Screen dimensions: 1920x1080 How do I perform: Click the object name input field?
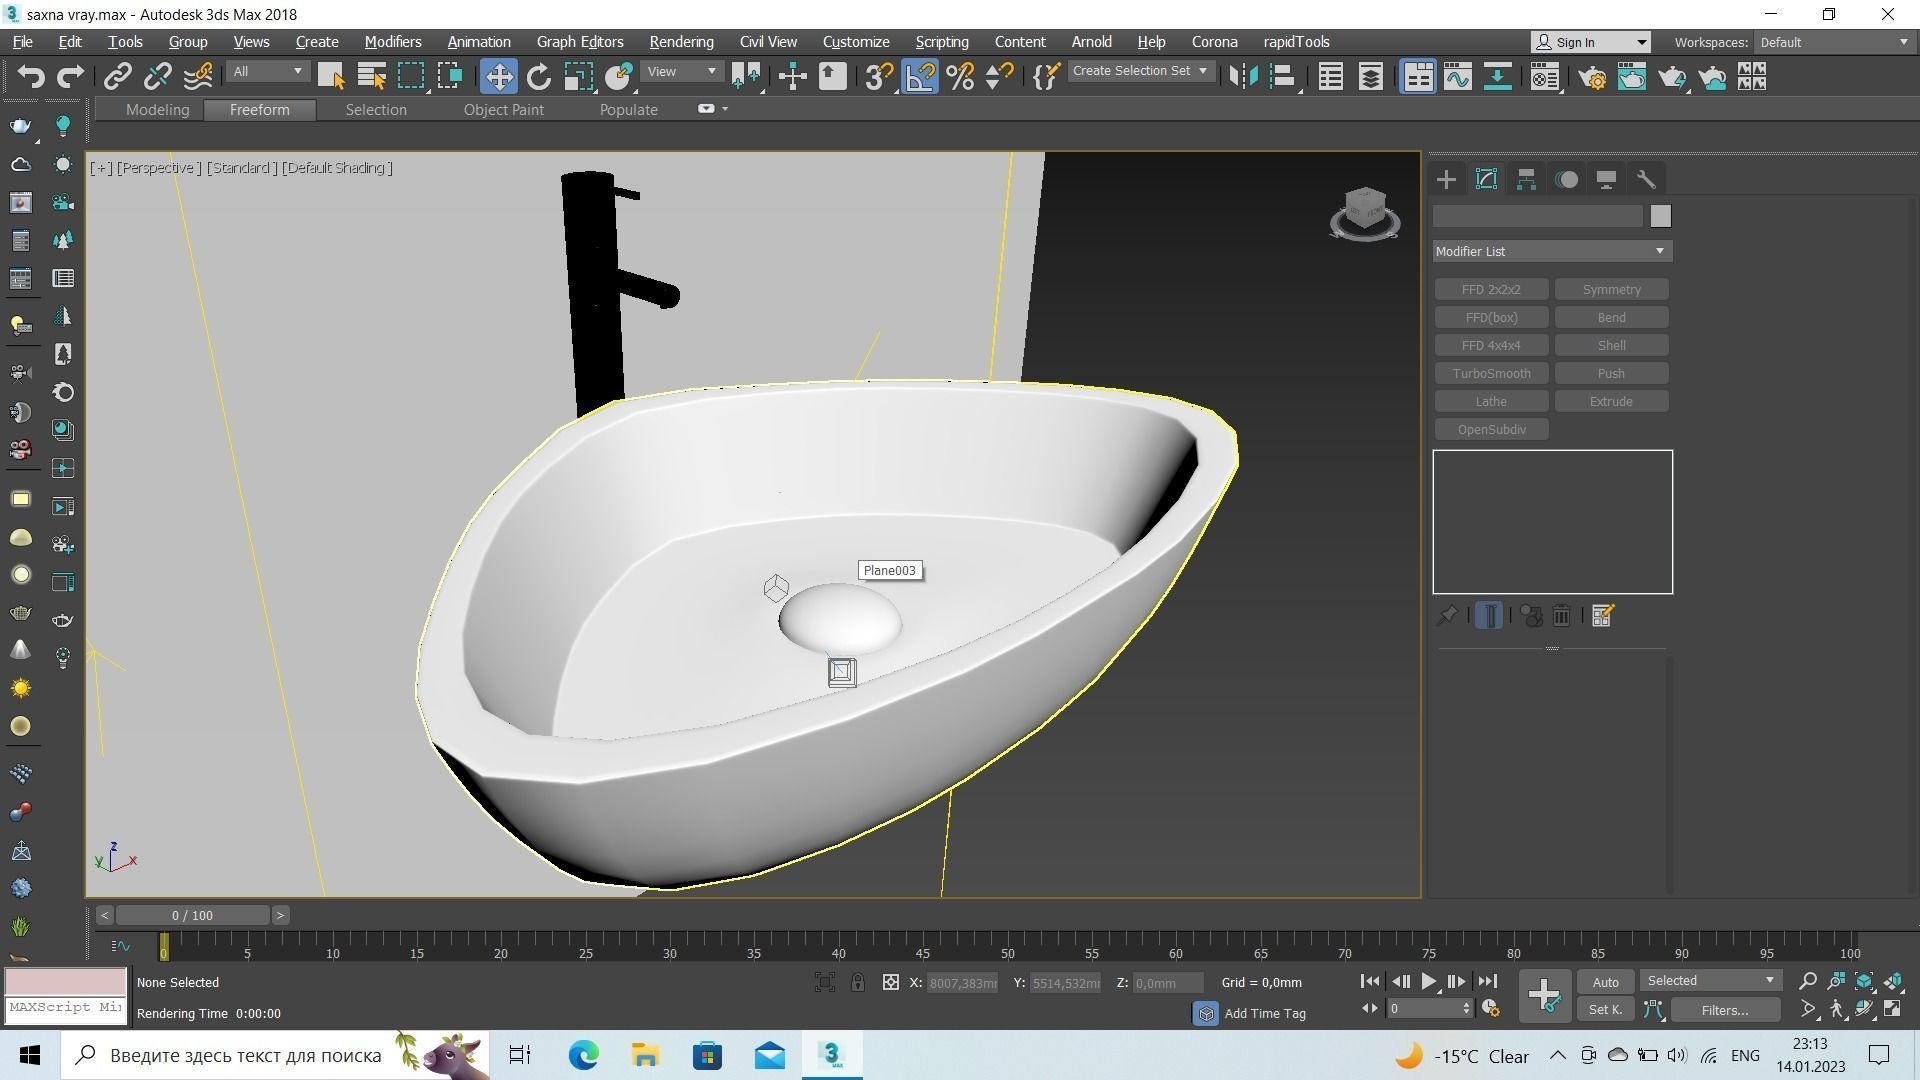tap(1538, 217)
